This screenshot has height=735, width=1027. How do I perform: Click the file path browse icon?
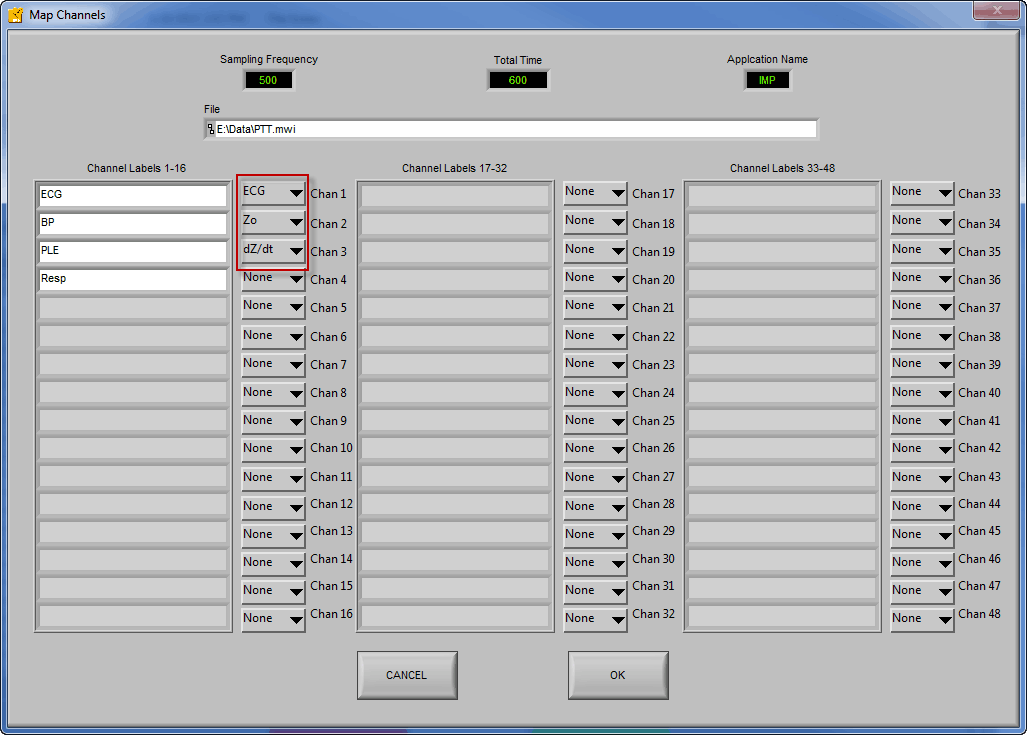pyautogui.click(x=210, y=129)
